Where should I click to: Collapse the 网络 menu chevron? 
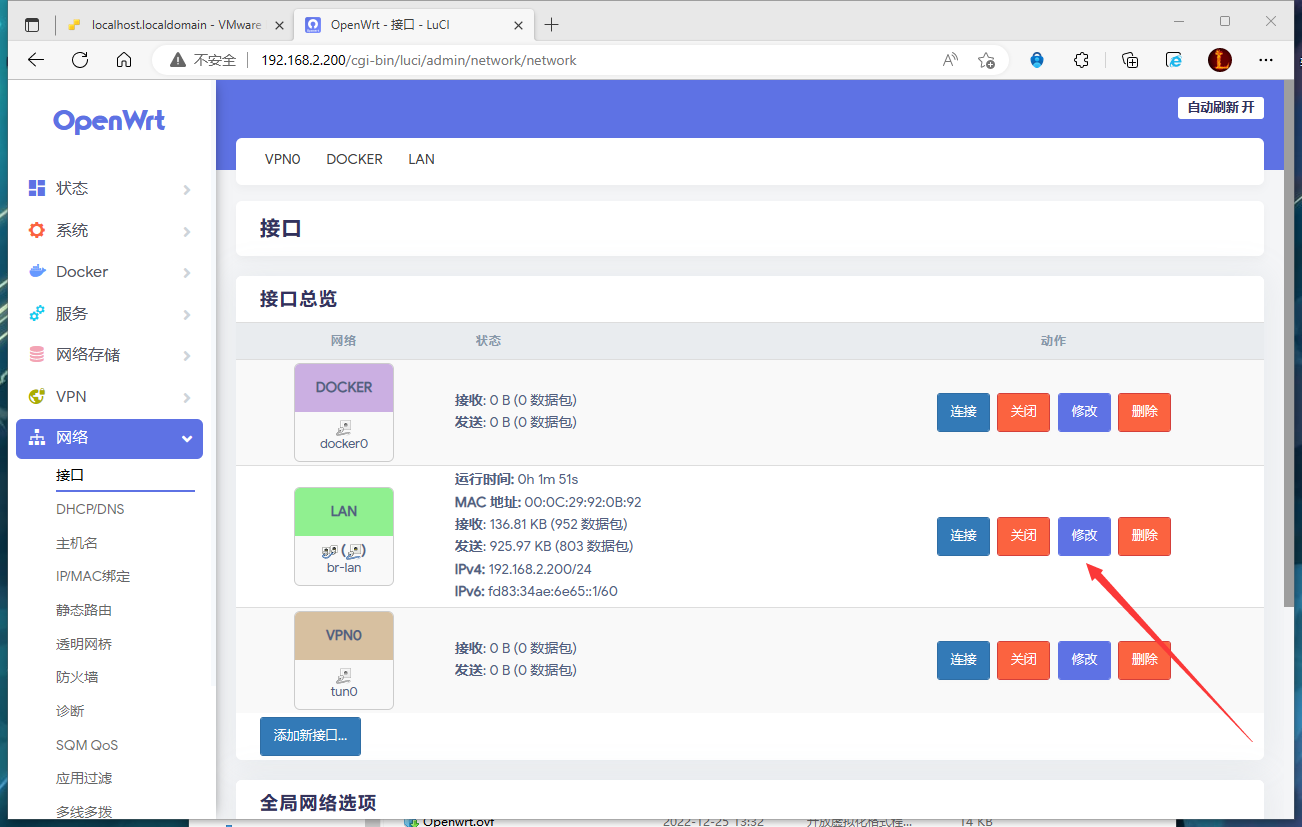pyautogui.click(x=187, y=439)
